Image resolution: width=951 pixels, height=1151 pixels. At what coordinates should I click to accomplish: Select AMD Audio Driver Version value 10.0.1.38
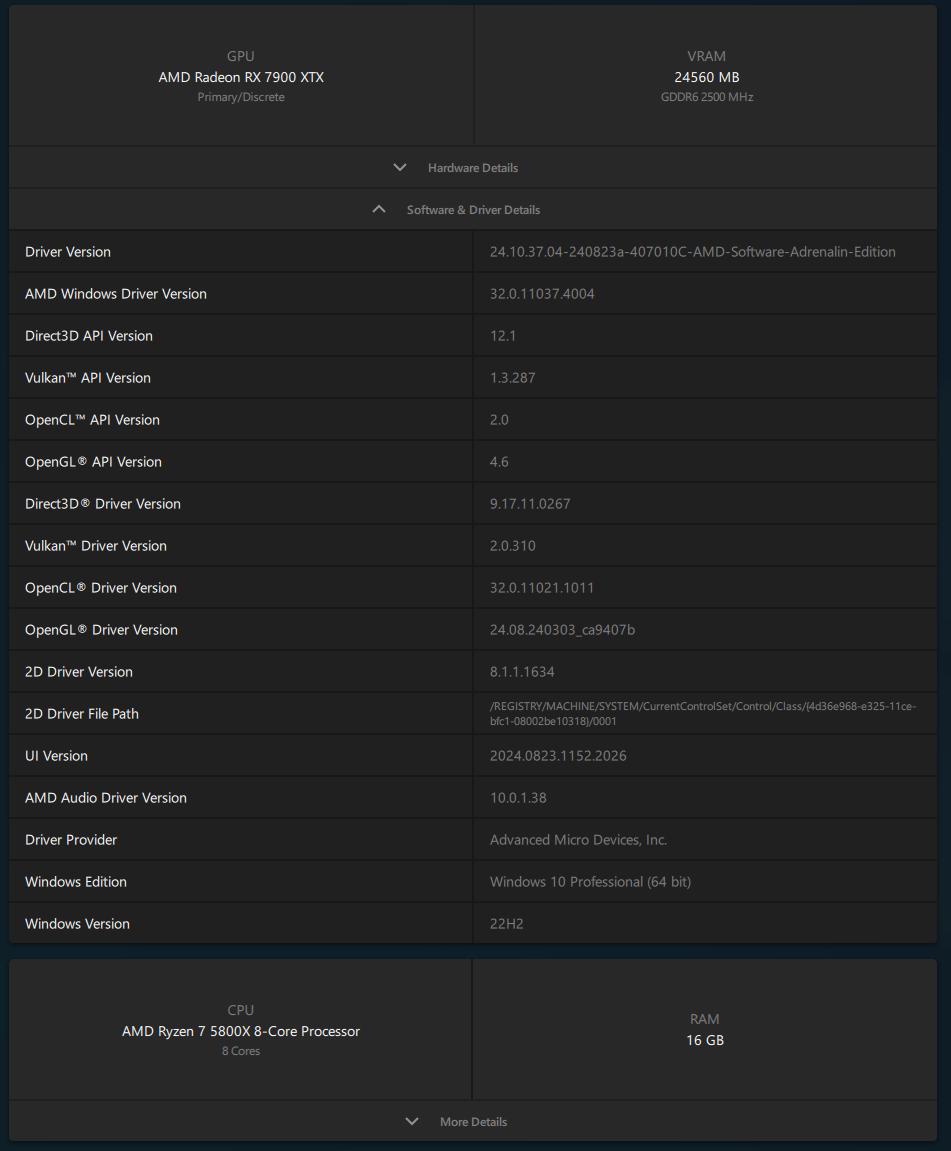[x=518, y=797]
